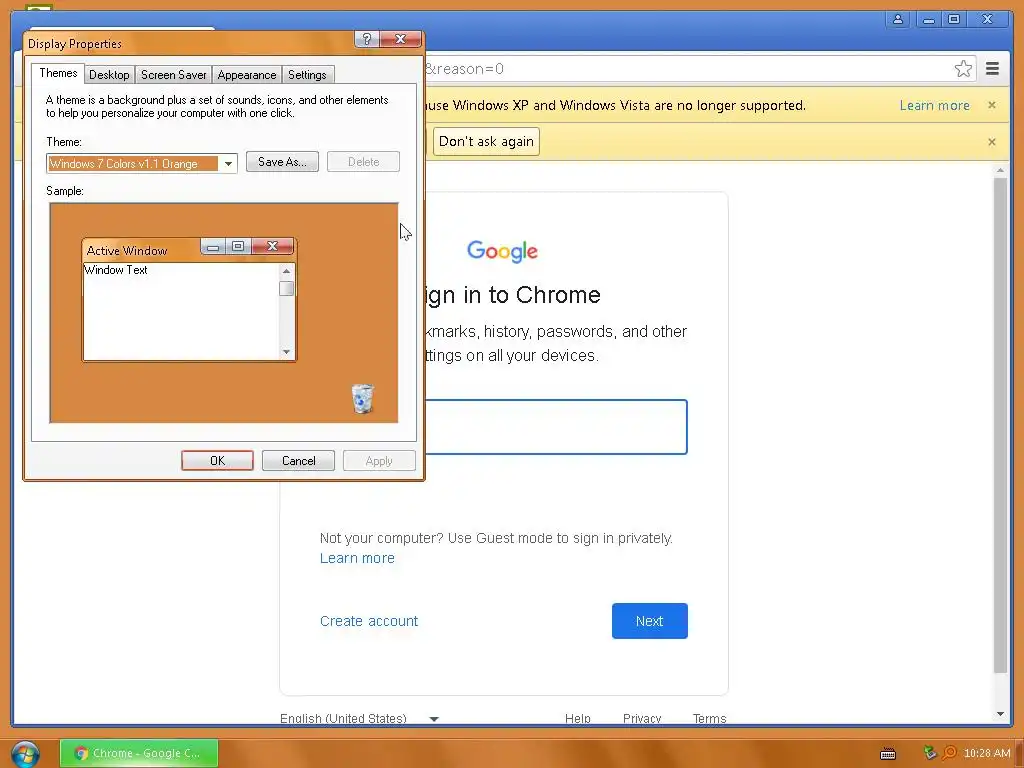Screen dimensions: 1024x768
Task: Click the help question mark button
Action: pyautogui.click(x=367, y=39)
